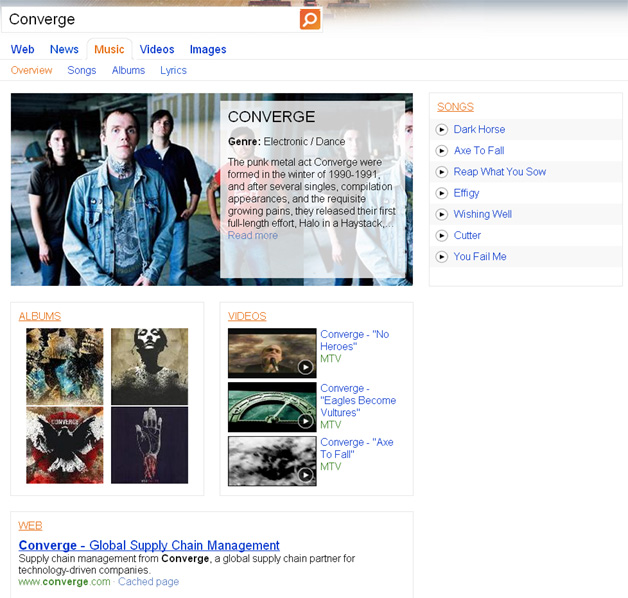Open the Cached page link
Screen dimensions: 628x598
tap(148, 582)
